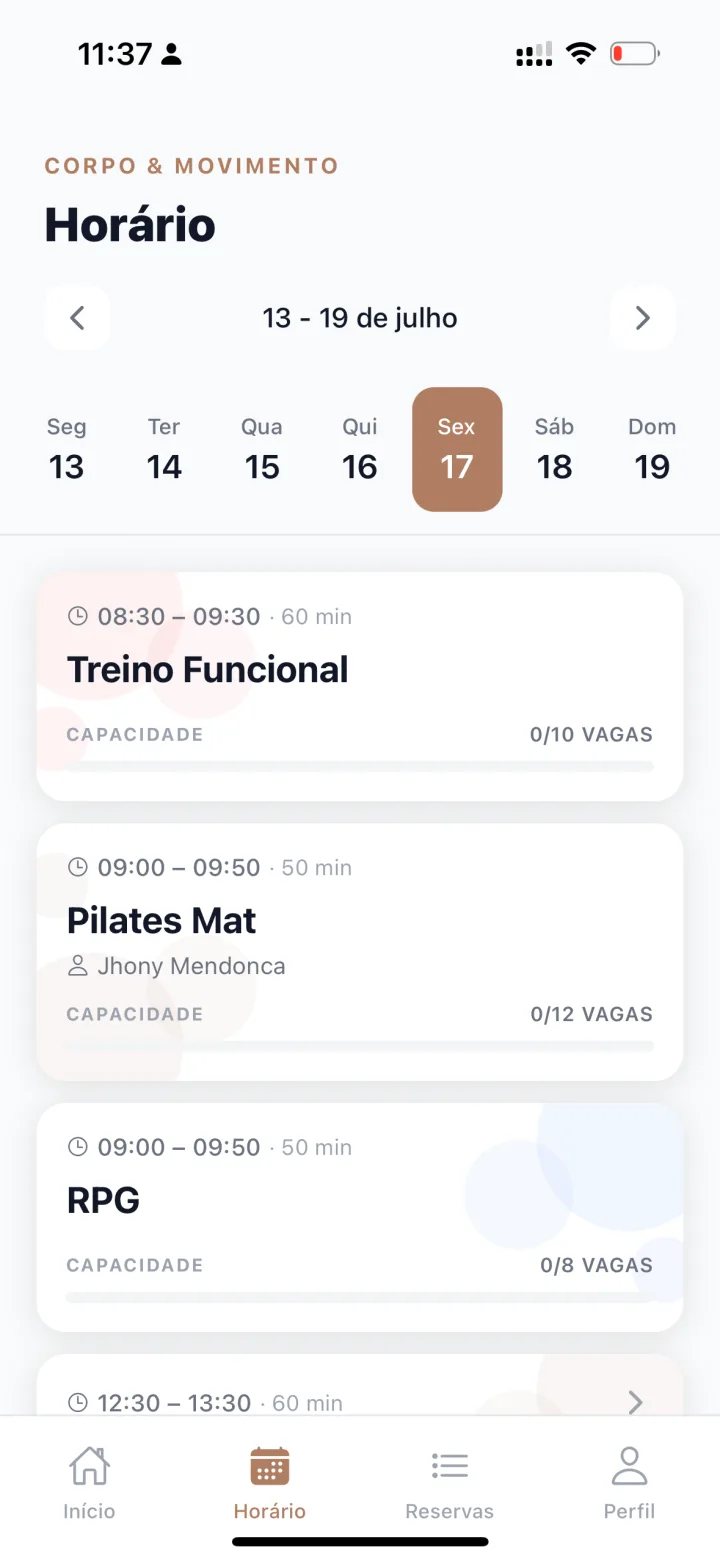This screenshot has width=720, height=1561.
Task: Click the clock icon on RPG card
Action: coord(77,1147)
